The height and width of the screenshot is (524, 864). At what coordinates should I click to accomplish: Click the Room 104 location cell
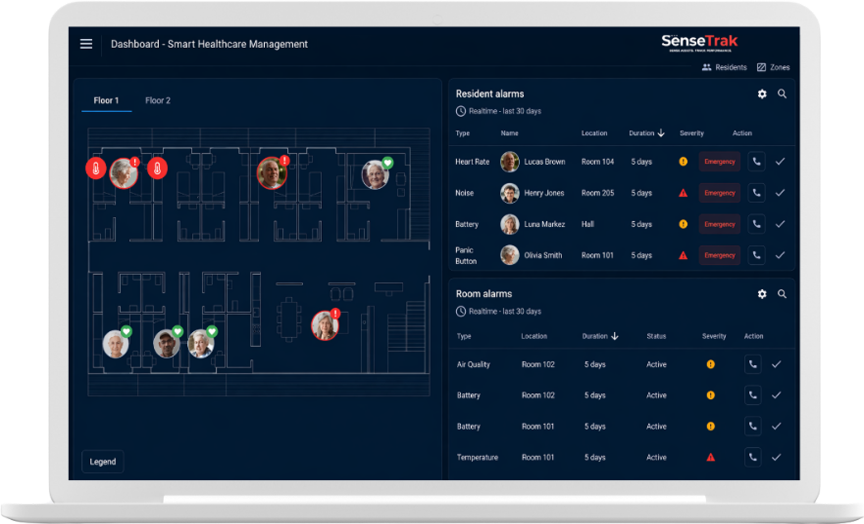(598, 161)
